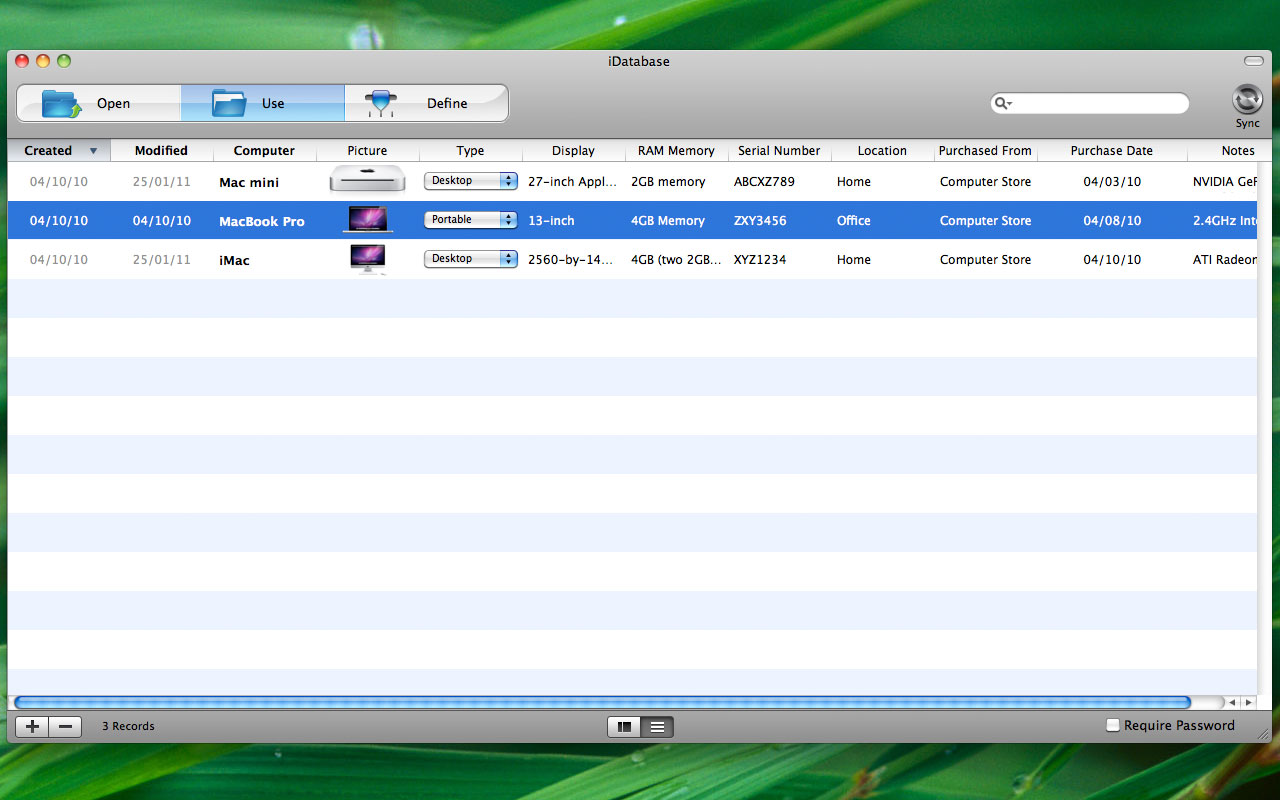Click the add record plus button
The width and height of the screenshot is (1280, 800).
[32, 727]
